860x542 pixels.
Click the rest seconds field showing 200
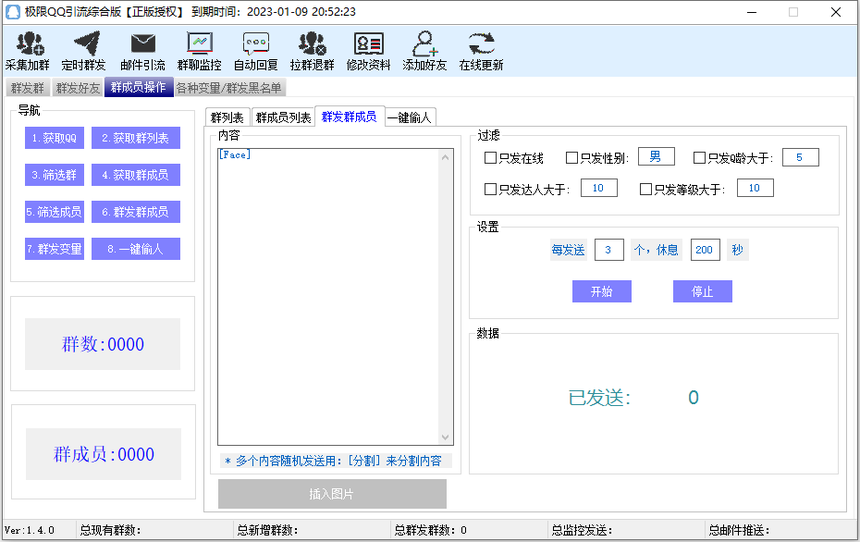(x=705, y=250)
